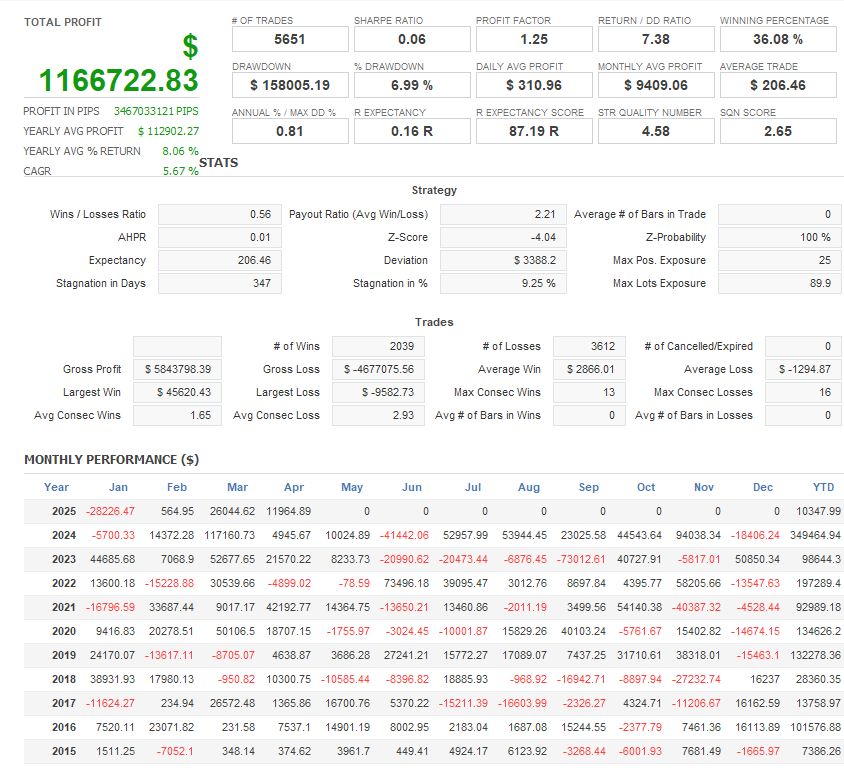Click the Avg Consec Loss field 2.93

[x=378, y=416]
